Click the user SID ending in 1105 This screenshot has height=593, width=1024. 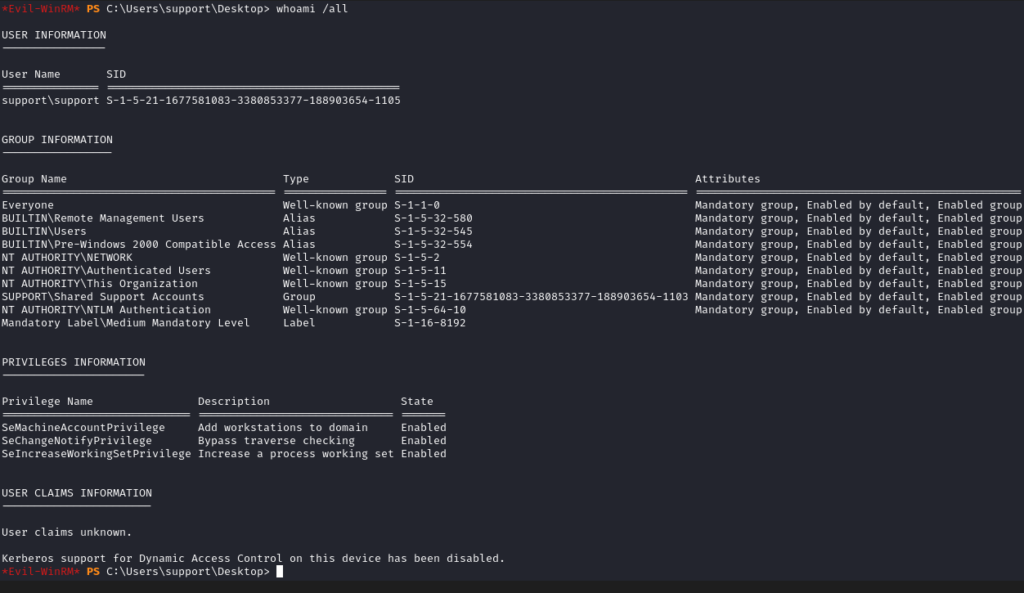[253, 100]
